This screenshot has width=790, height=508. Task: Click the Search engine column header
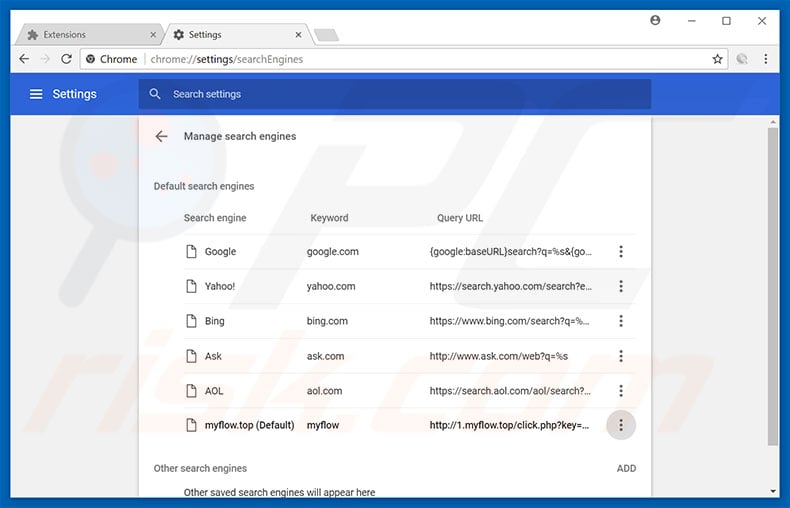pos(215,218)
